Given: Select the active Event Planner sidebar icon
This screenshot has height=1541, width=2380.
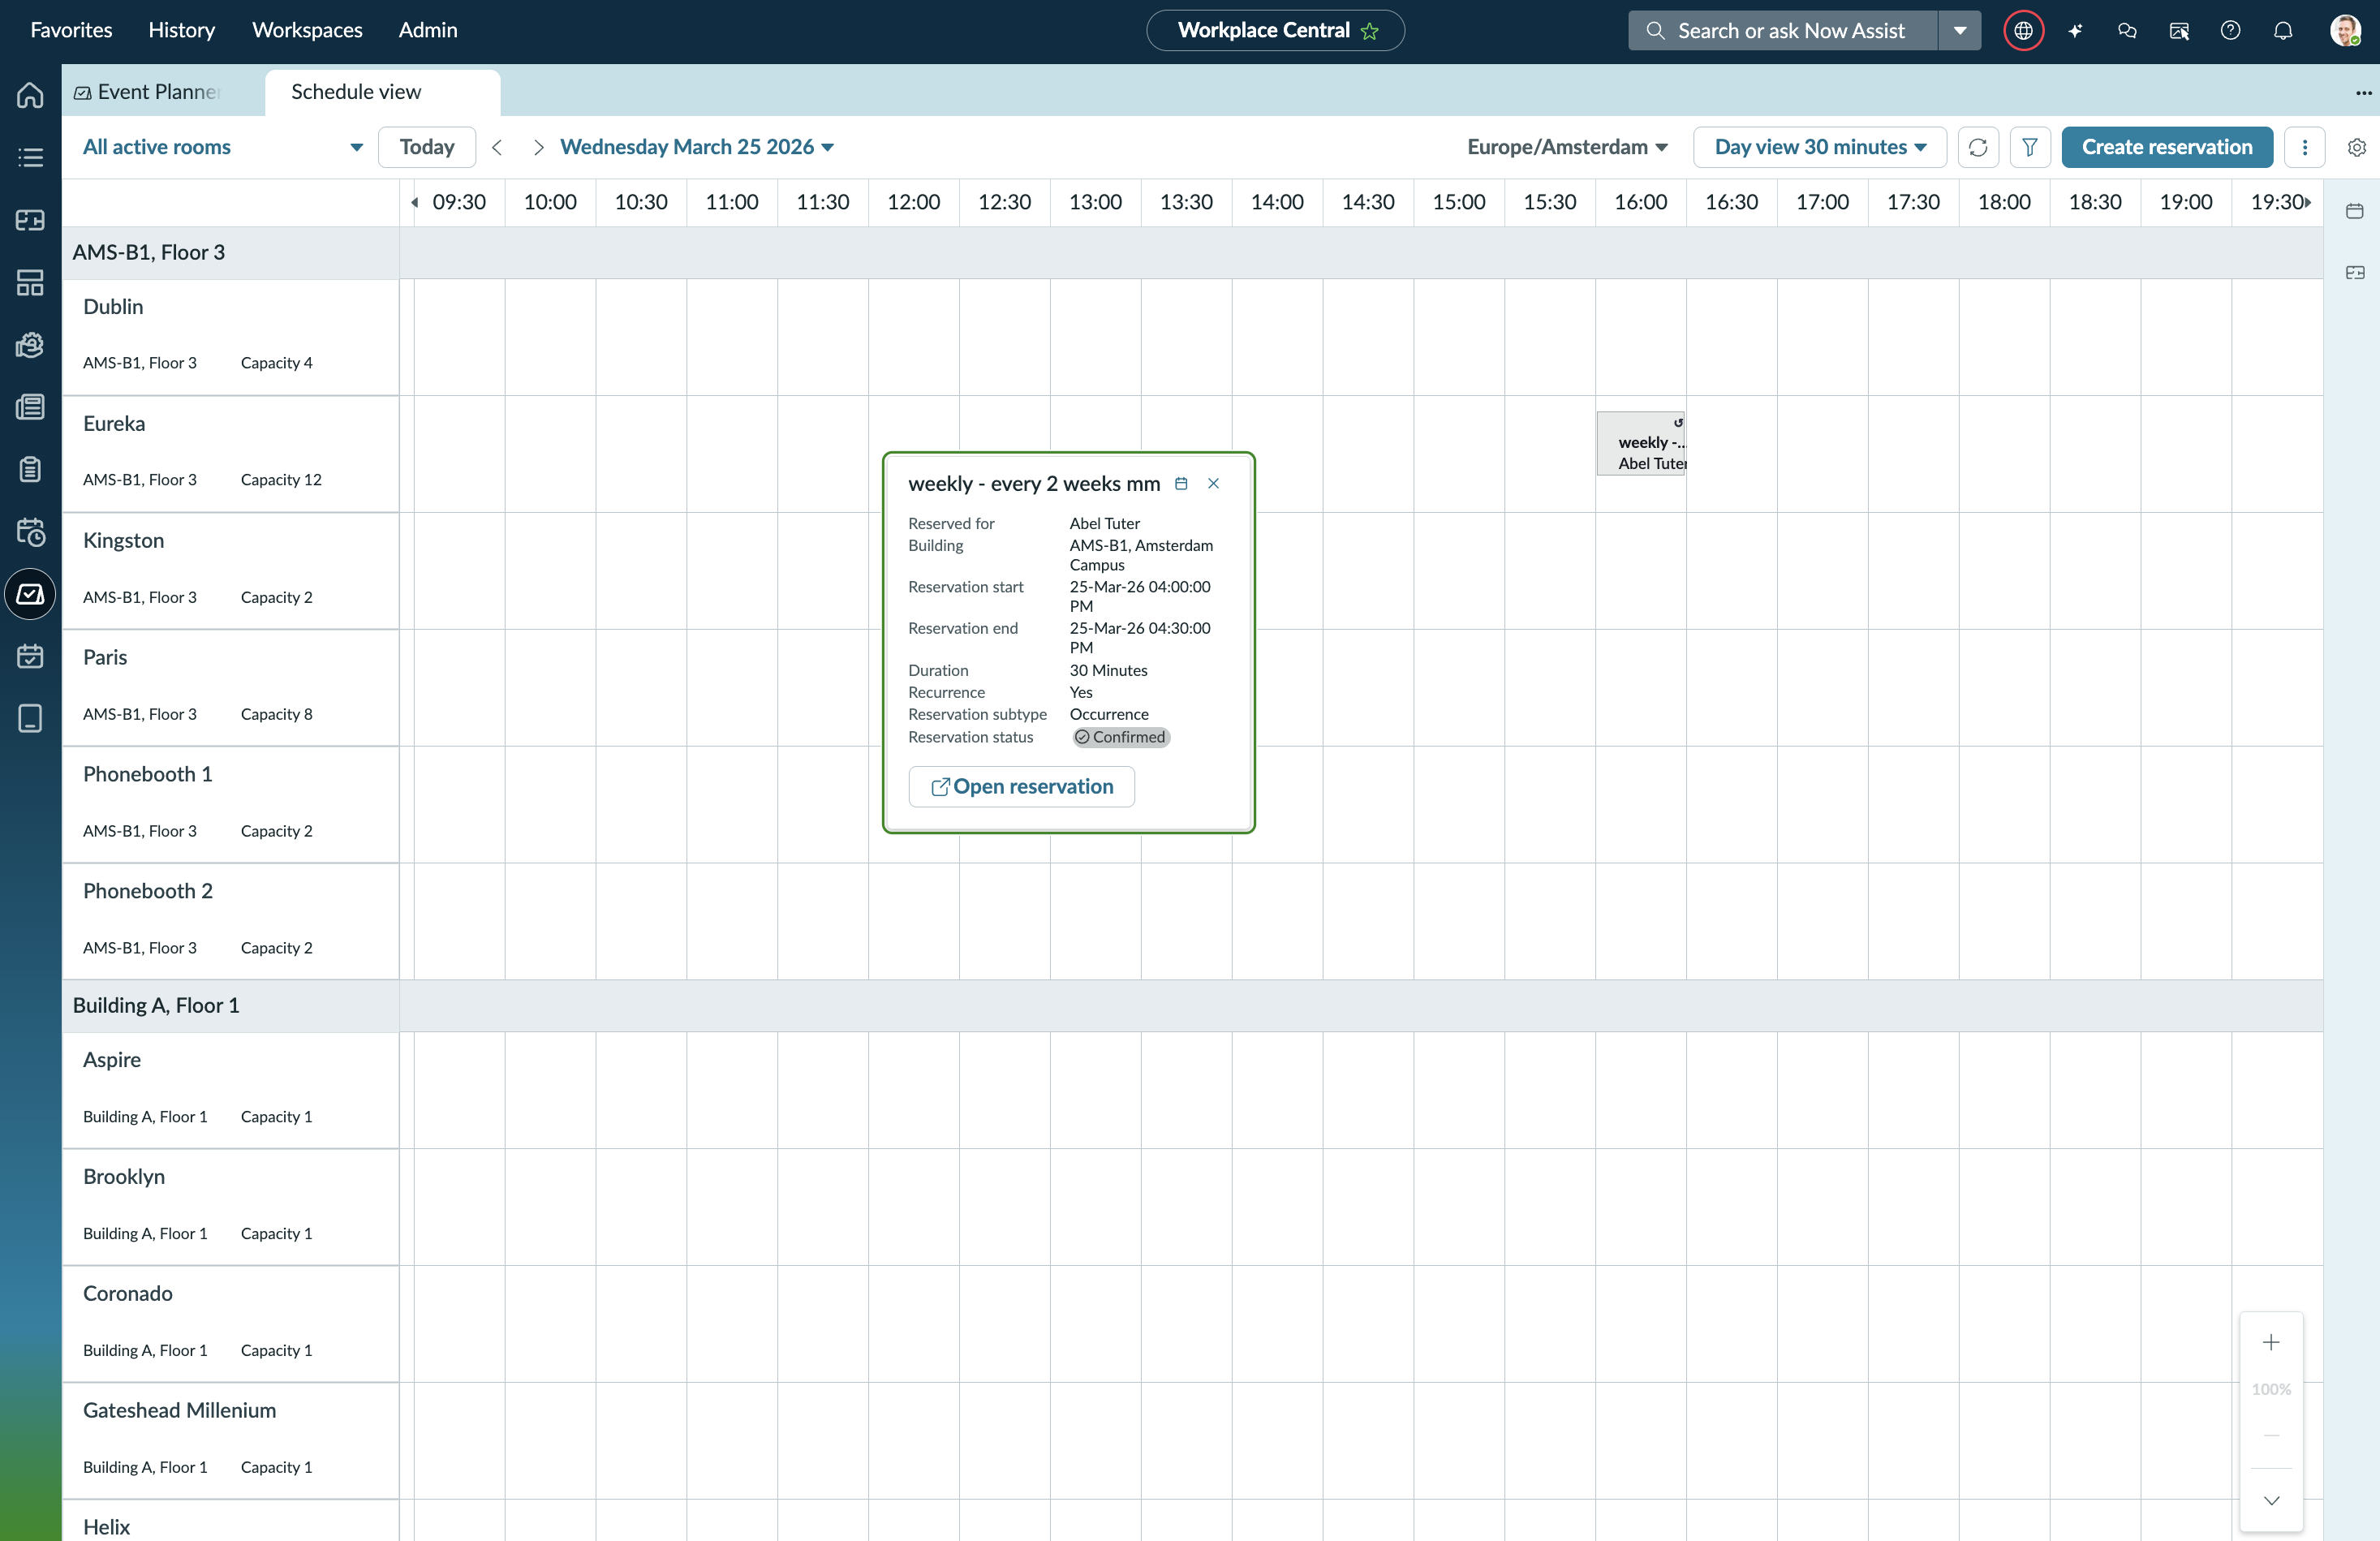Looking at the screenshot, I should pyautogui.click(x=30, y=594).
